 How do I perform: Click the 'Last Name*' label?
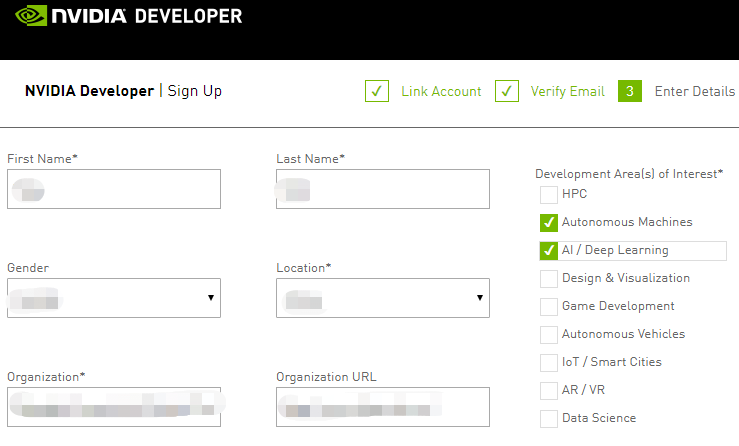(311, 159)
